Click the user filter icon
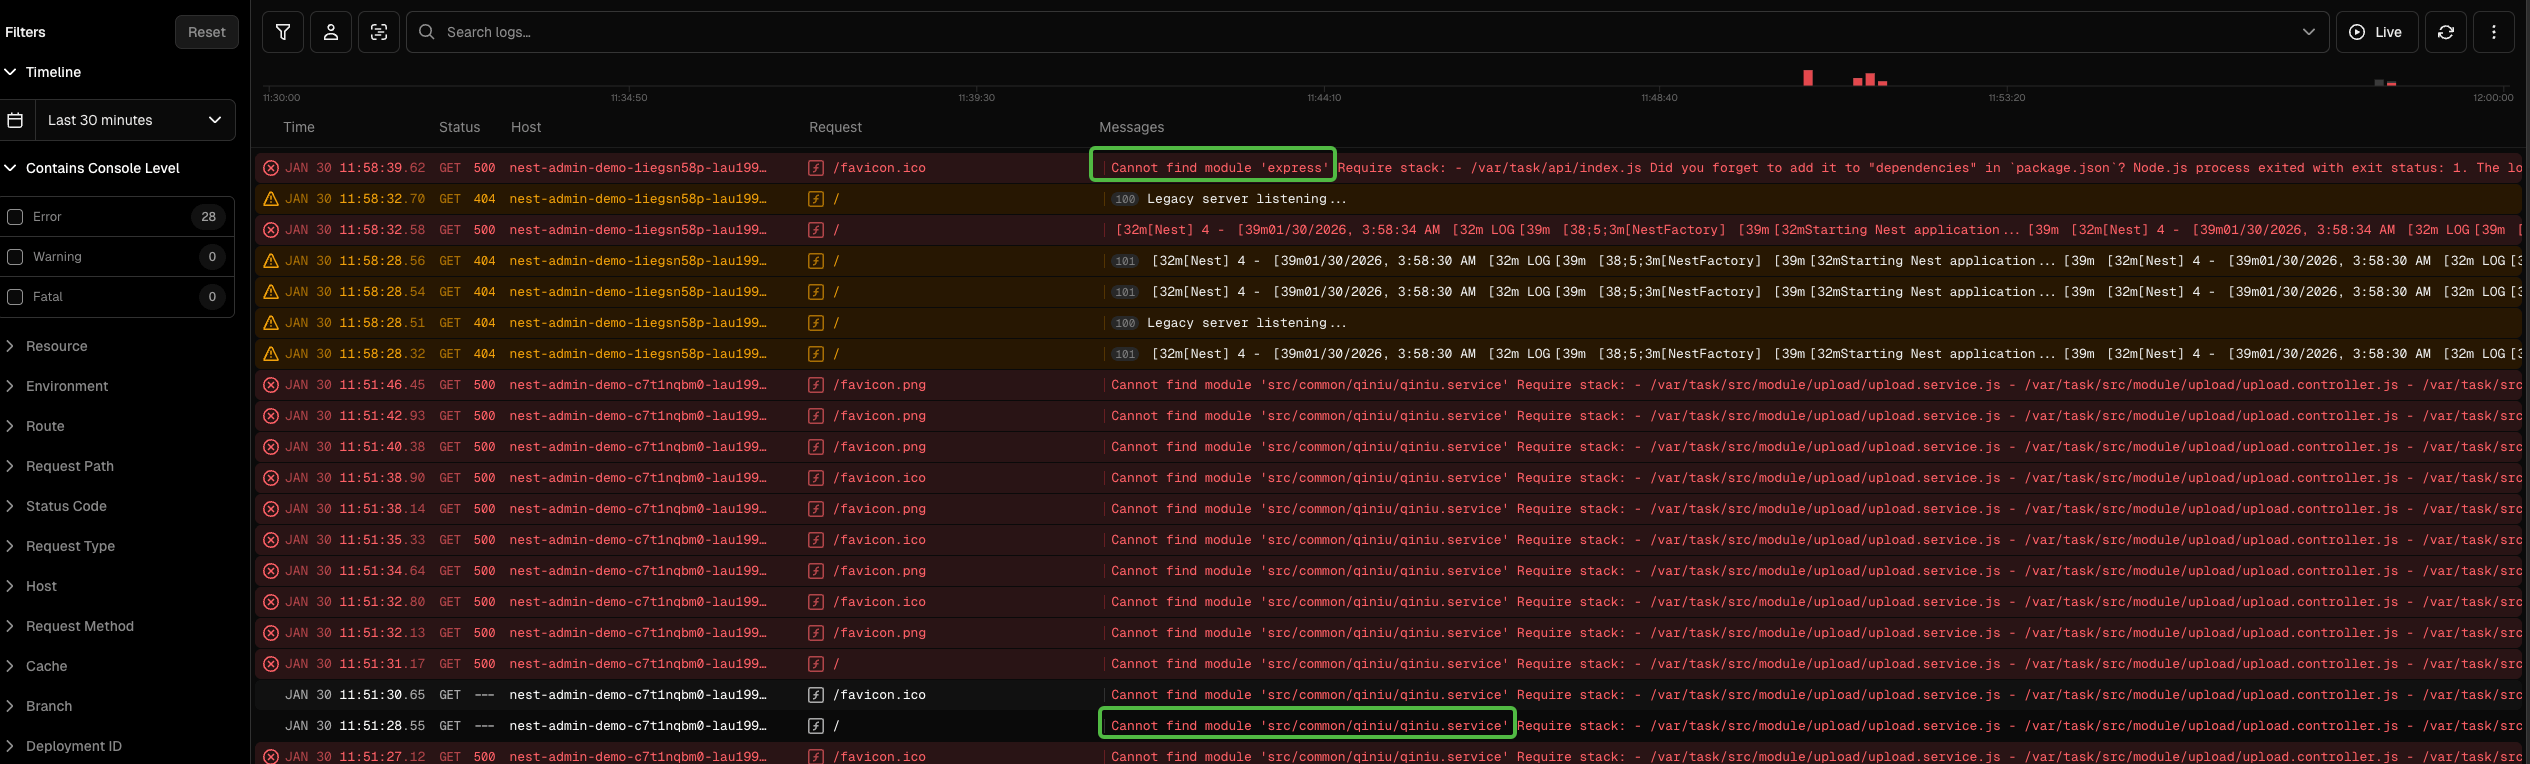Image resolution: width=2530 pixels, height=764 pixels. point(331,32)
